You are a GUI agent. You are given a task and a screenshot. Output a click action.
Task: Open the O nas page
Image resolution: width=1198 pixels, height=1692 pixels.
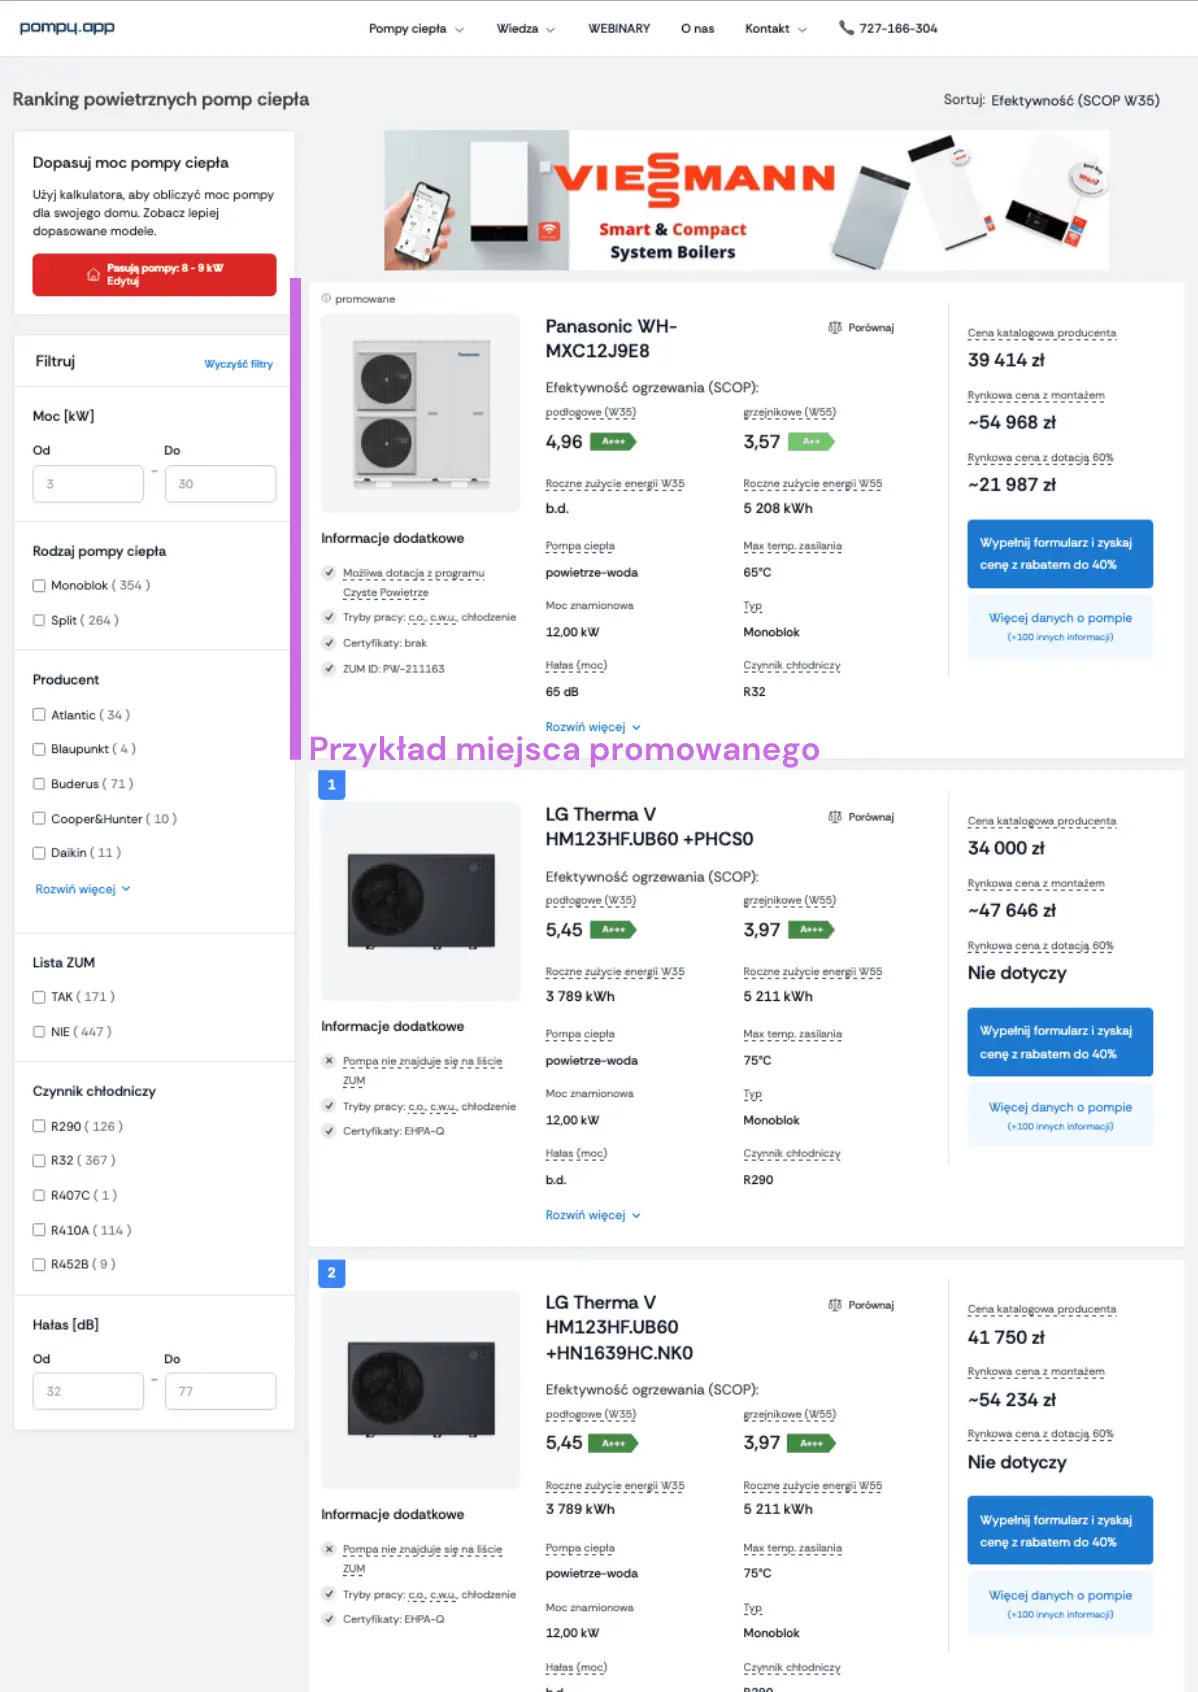698,29
